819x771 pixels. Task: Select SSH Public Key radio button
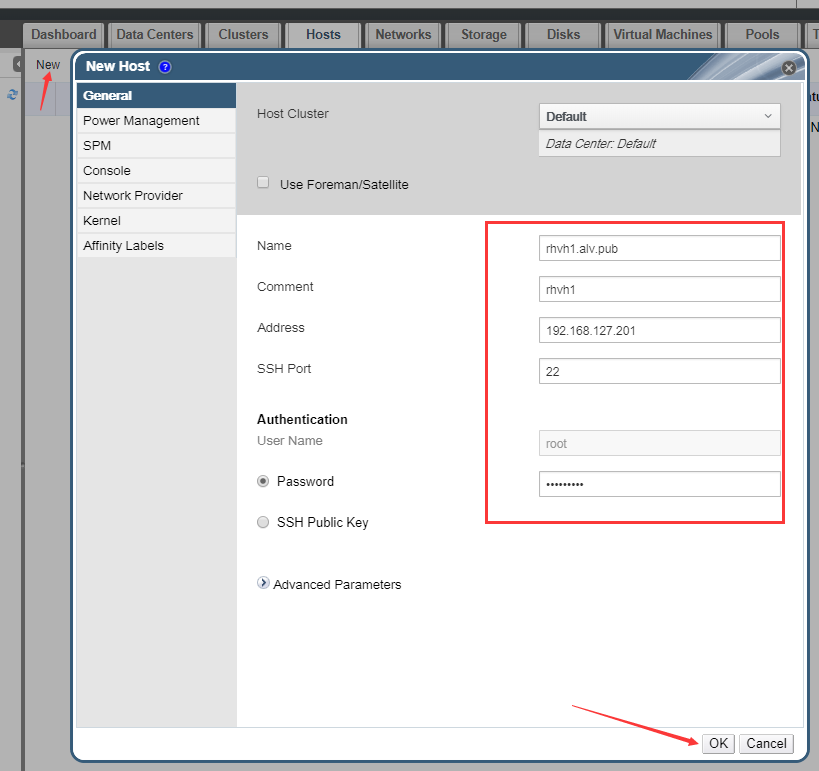pos(263,522)
